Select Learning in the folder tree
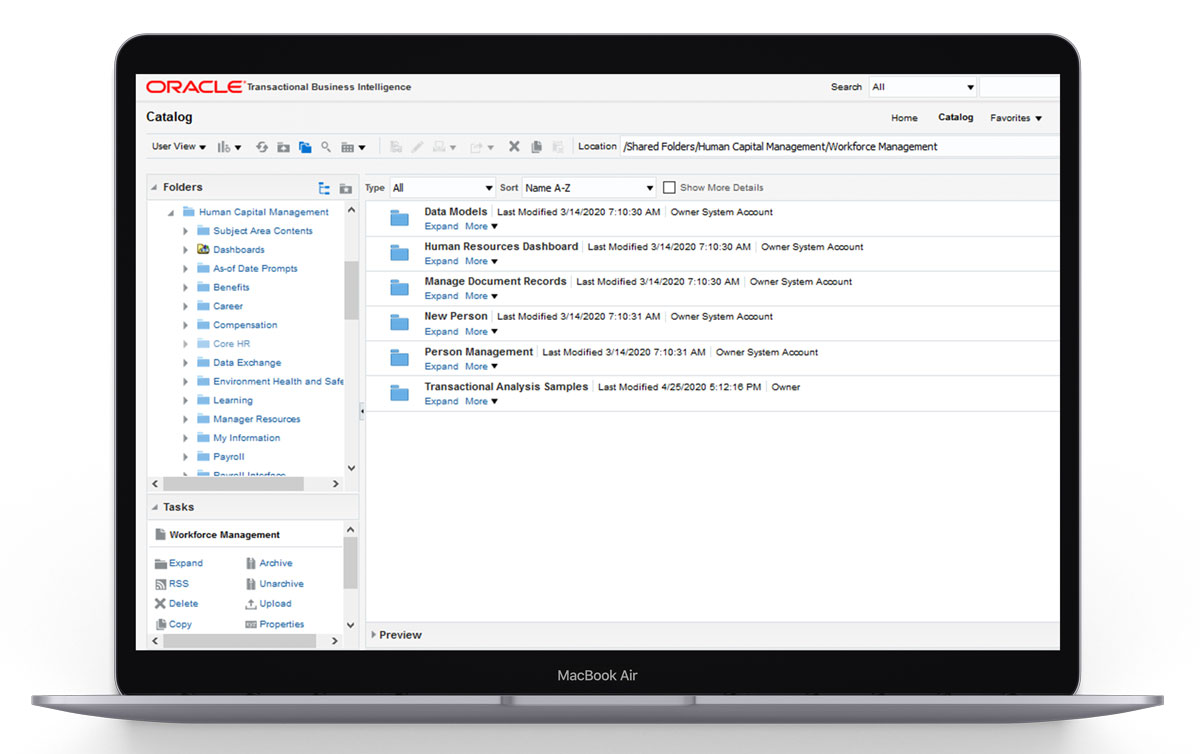The width and height of the screenshot is (1200, 754). click(232, 401)
